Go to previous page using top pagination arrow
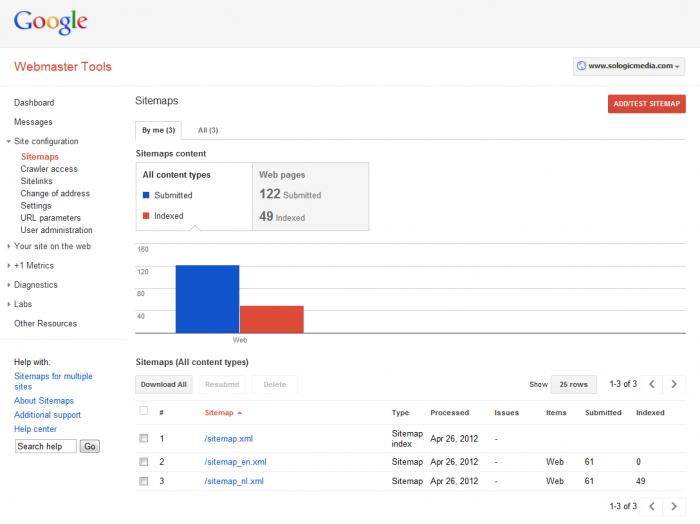The width and height of the screenshot is (700, 524). (x=652, y=384)
